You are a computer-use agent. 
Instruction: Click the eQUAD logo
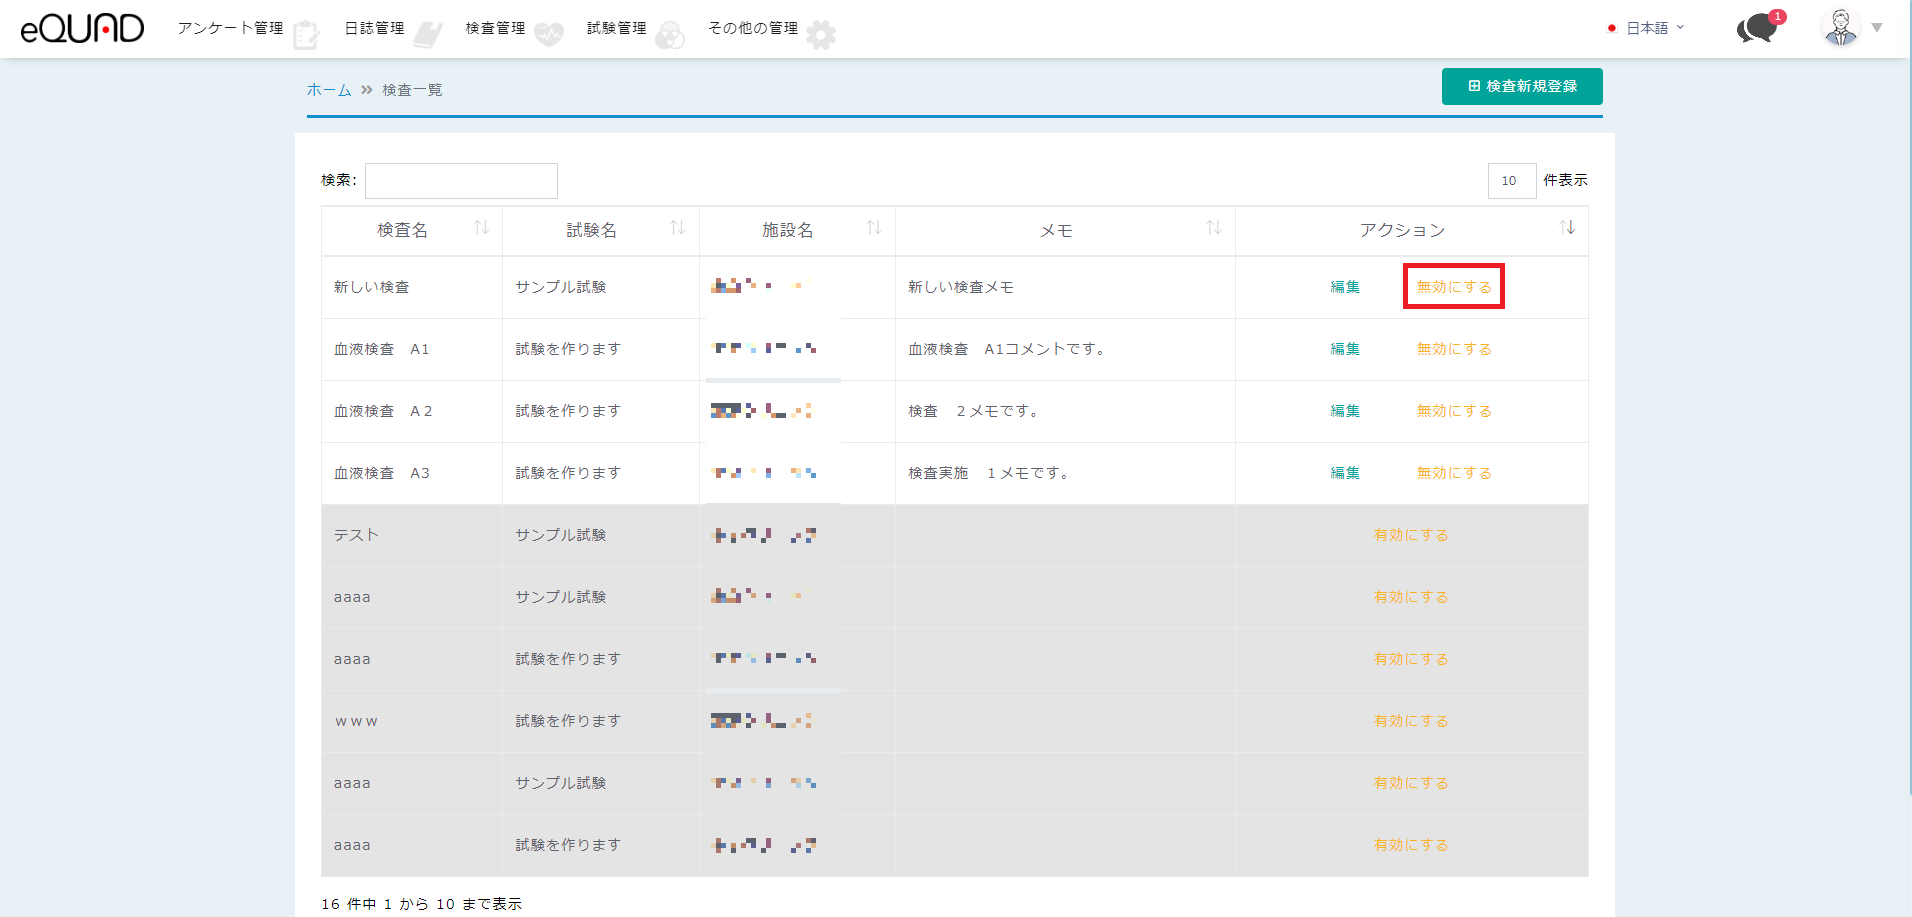click(82, 28)
